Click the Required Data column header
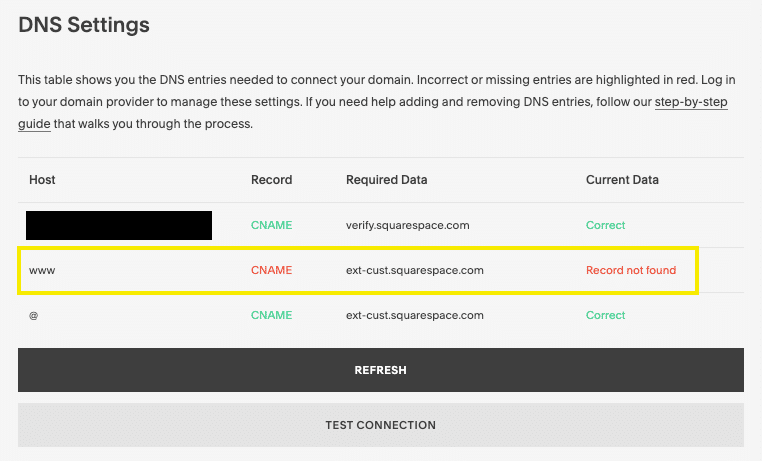The height and width of the screenshot is (461, 762). (386, 180)
